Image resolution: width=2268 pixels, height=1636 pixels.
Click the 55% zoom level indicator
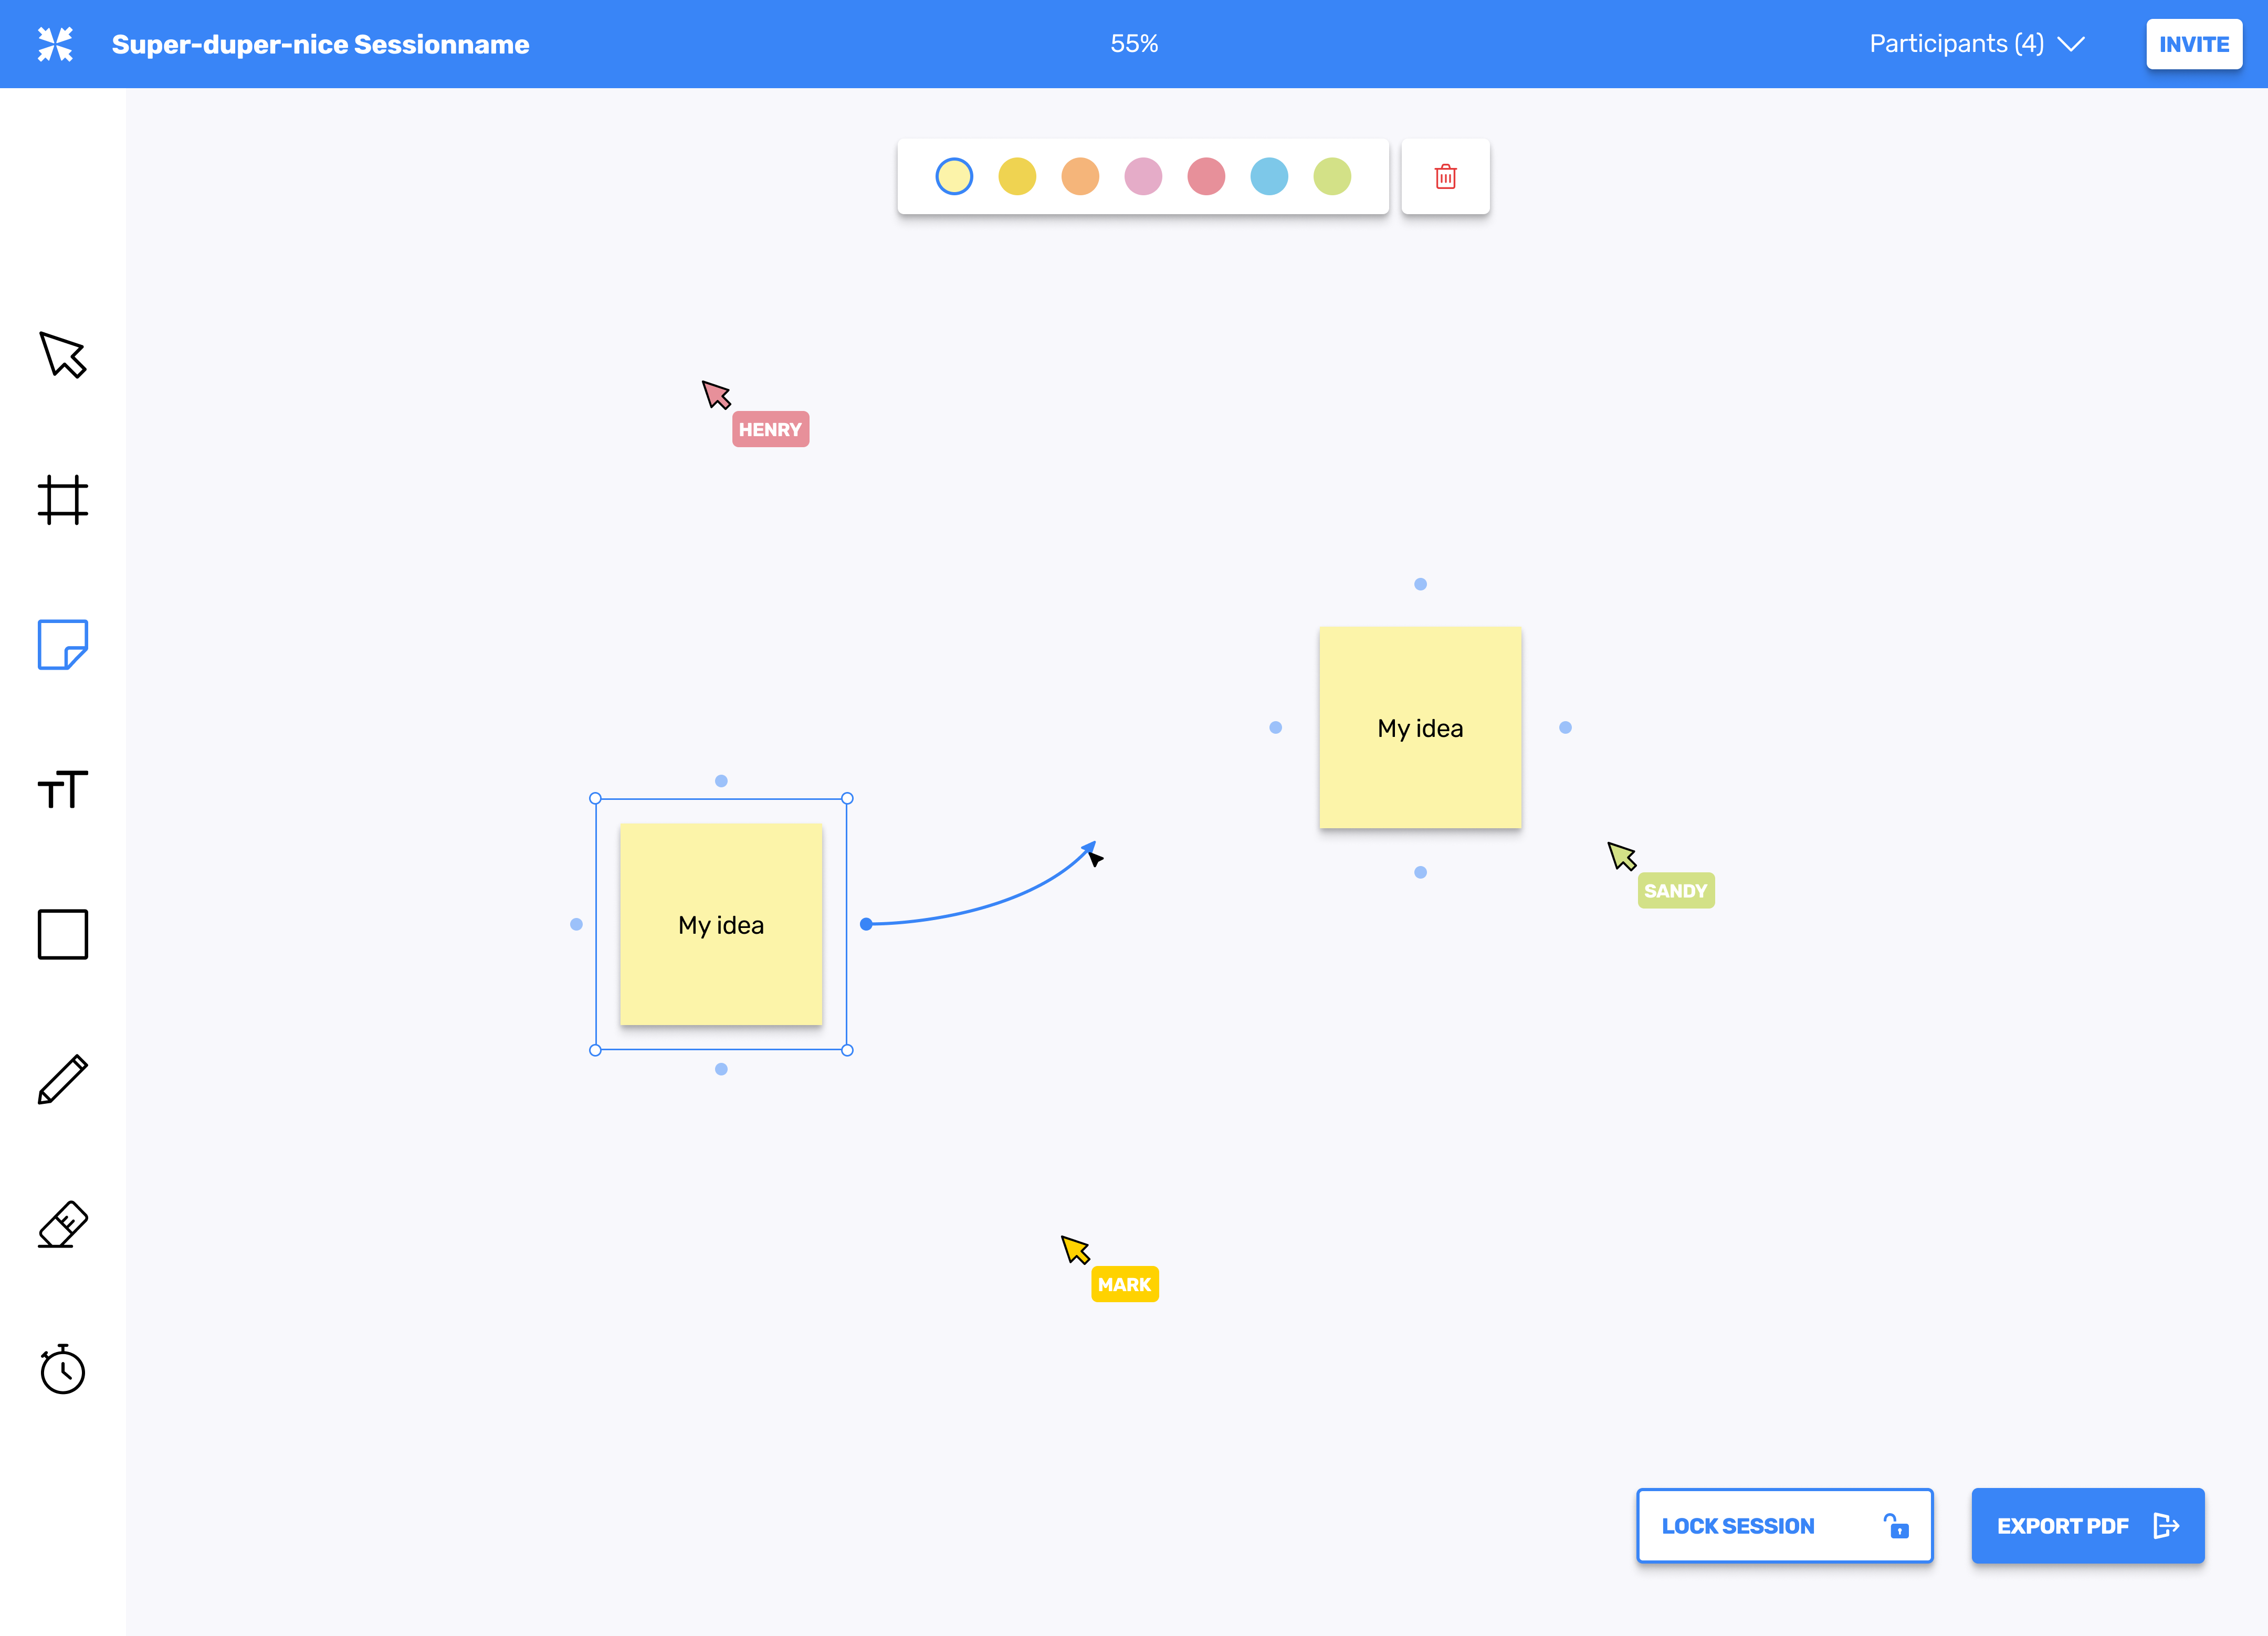[x=1134, y=44]
